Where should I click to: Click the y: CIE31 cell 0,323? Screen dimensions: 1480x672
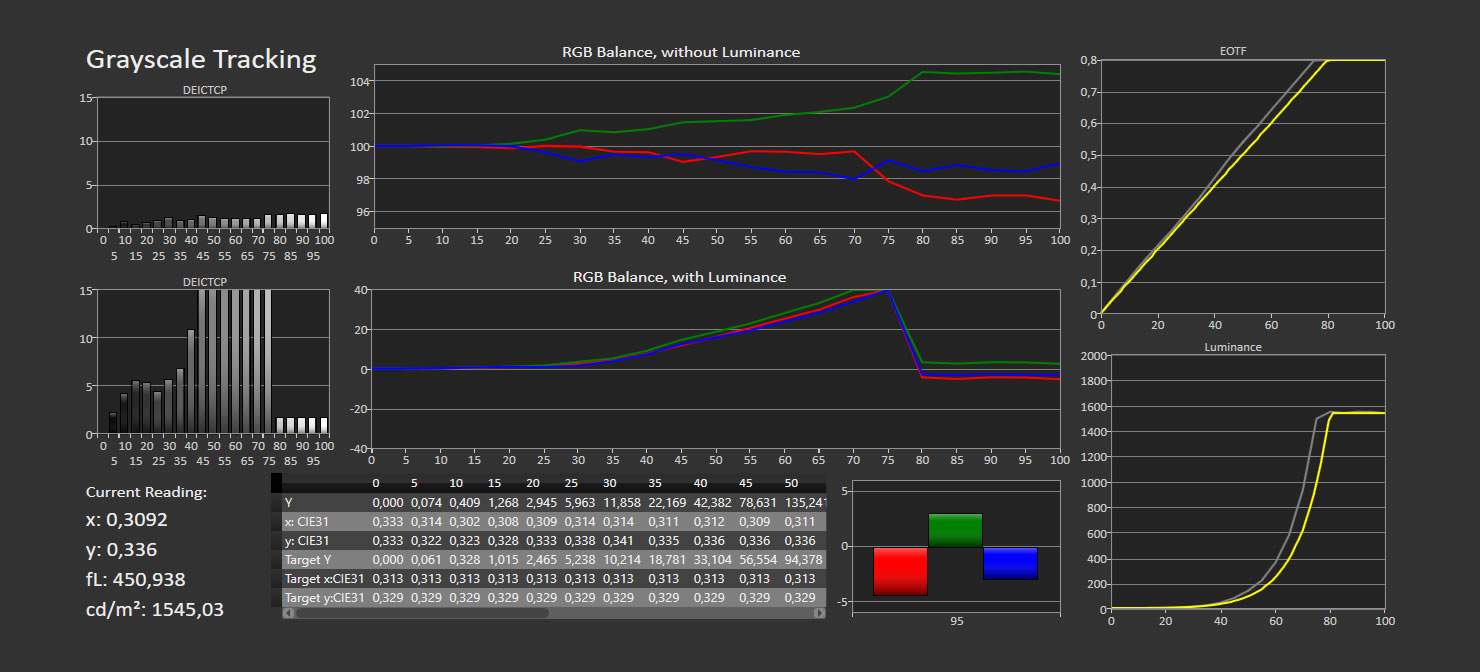point(464,540)
